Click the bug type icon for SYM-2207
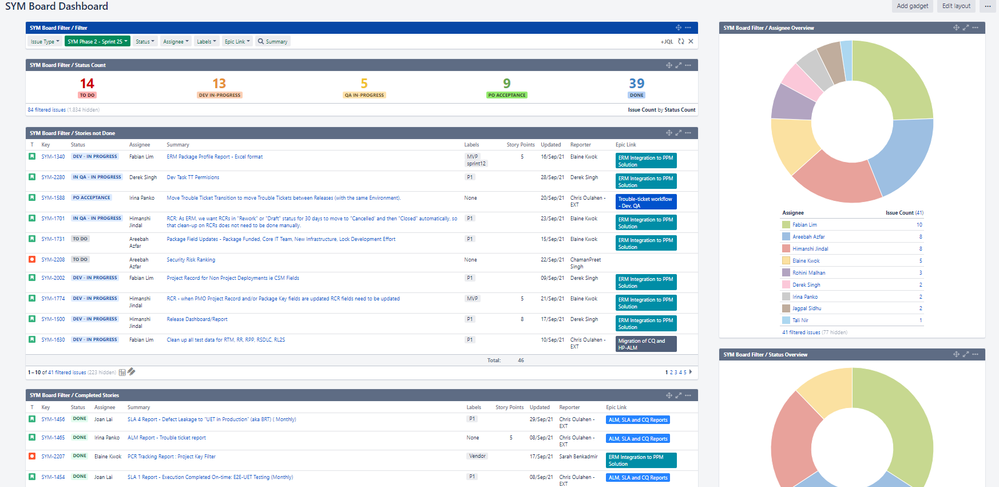 pos(32,456)
